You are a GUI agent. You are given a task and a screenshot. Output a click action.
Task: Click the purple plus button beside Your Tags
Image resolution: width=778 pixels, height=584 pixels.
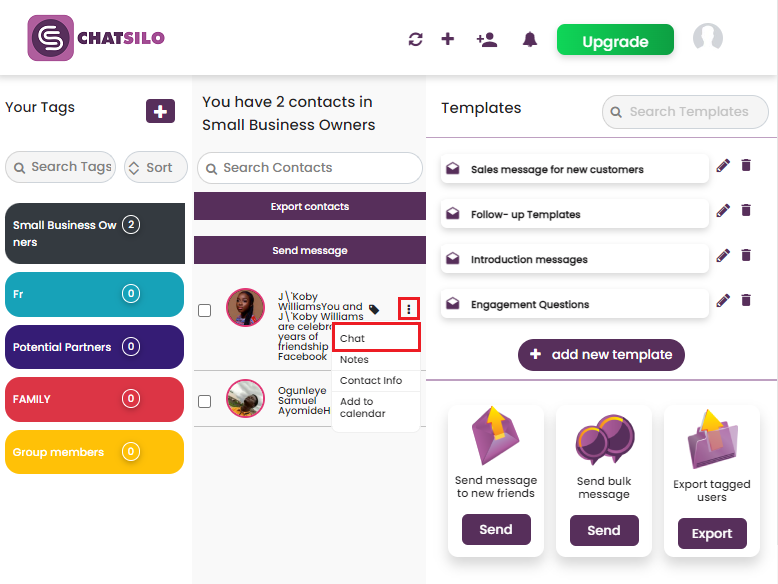tap(160, 111)
